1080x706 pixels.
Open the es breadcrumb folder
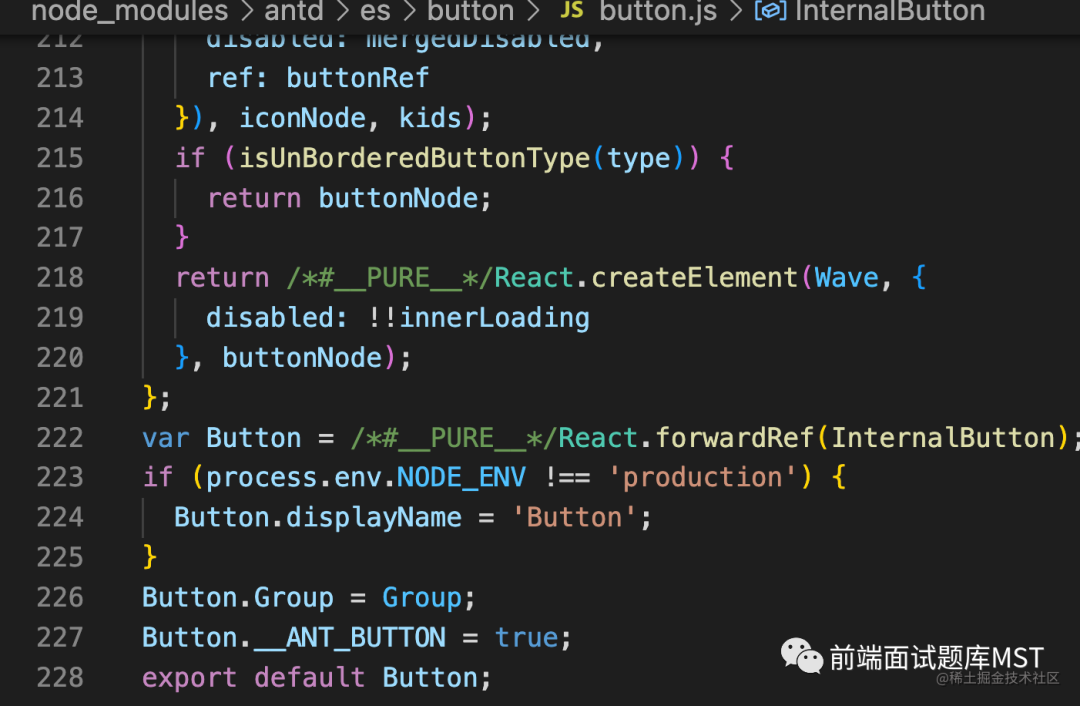(x=375, y=11)
